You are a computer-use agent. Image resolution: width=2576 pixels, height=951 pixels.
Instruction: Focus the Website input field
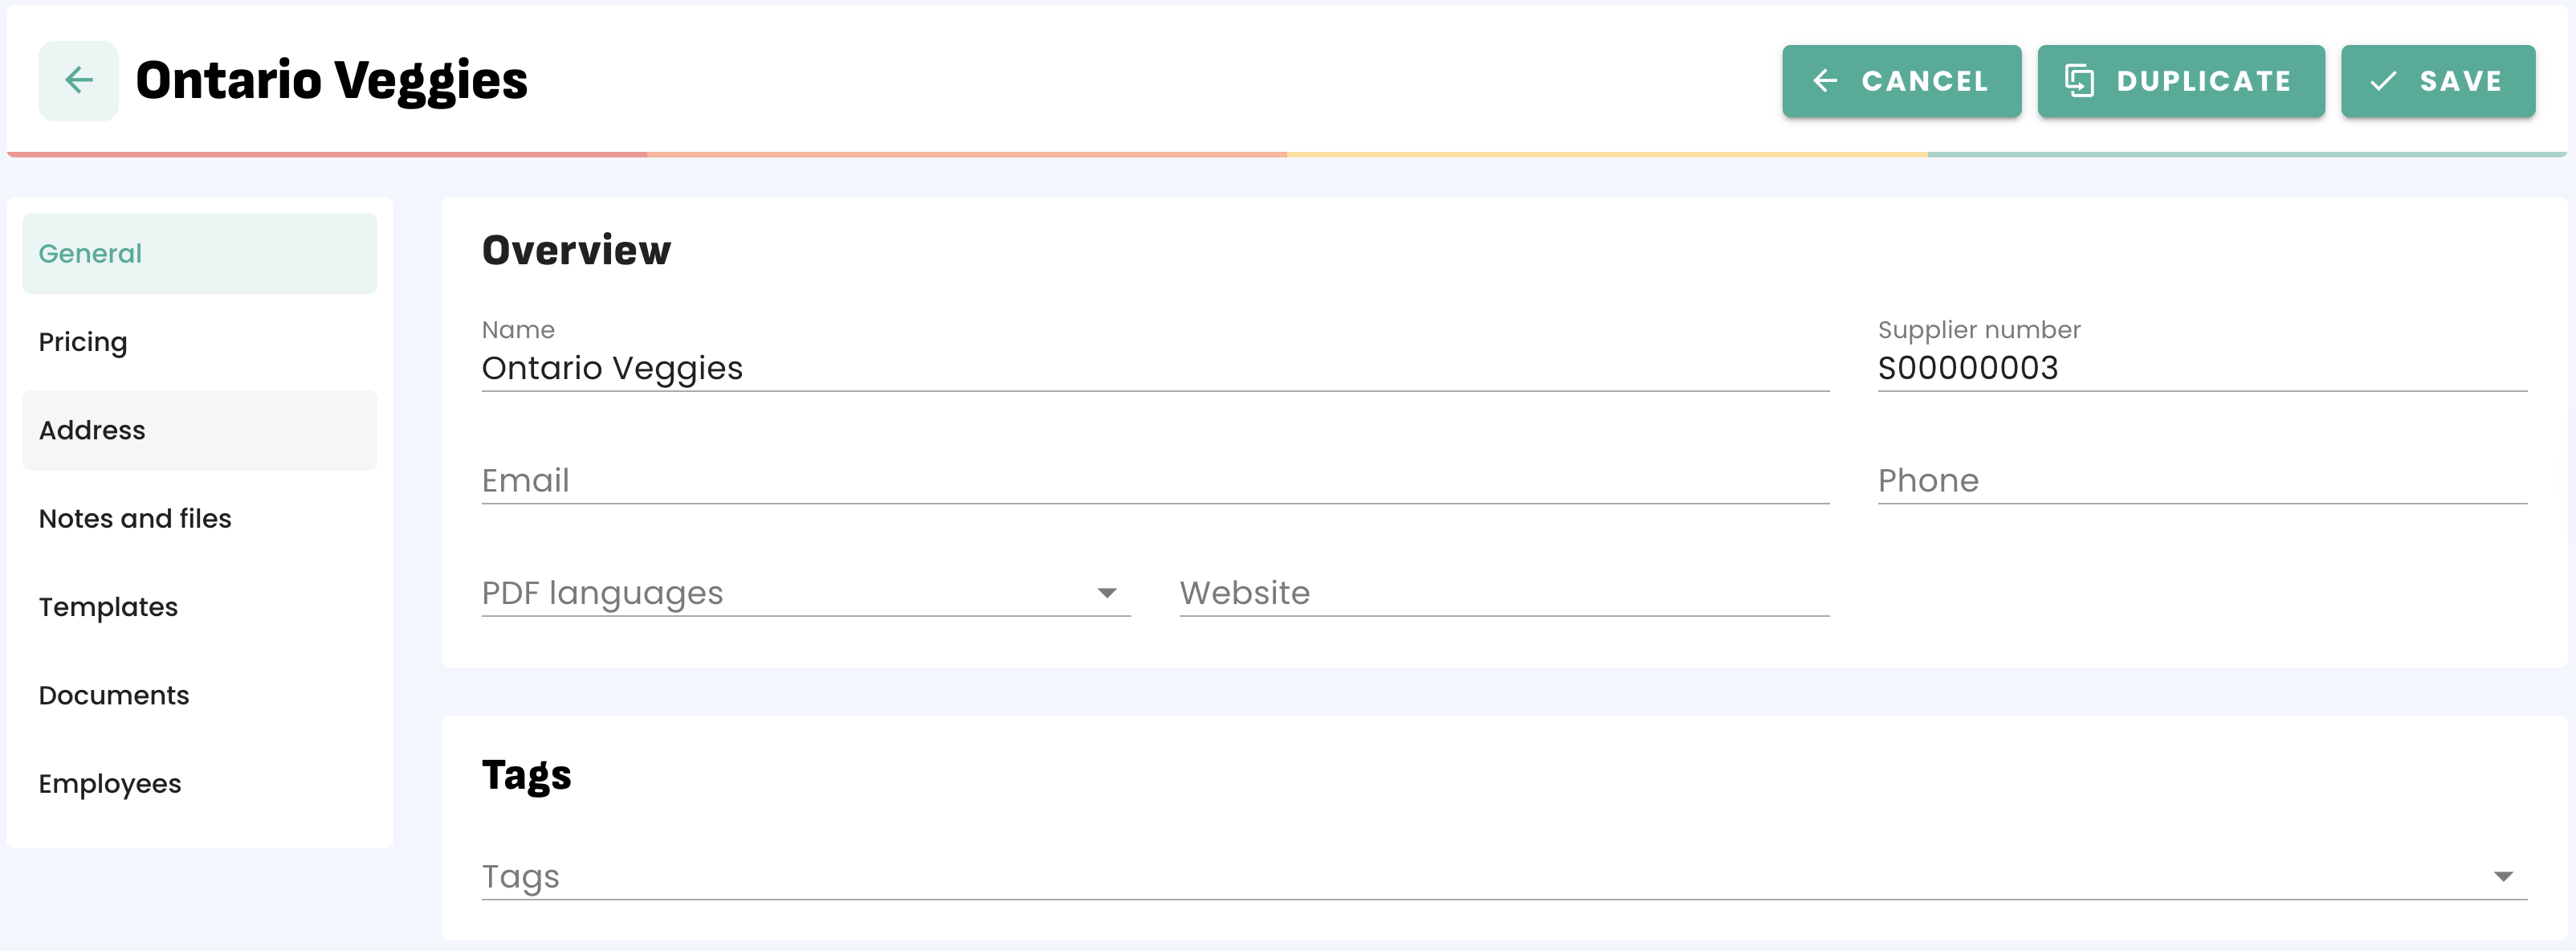coord(1503,593)
